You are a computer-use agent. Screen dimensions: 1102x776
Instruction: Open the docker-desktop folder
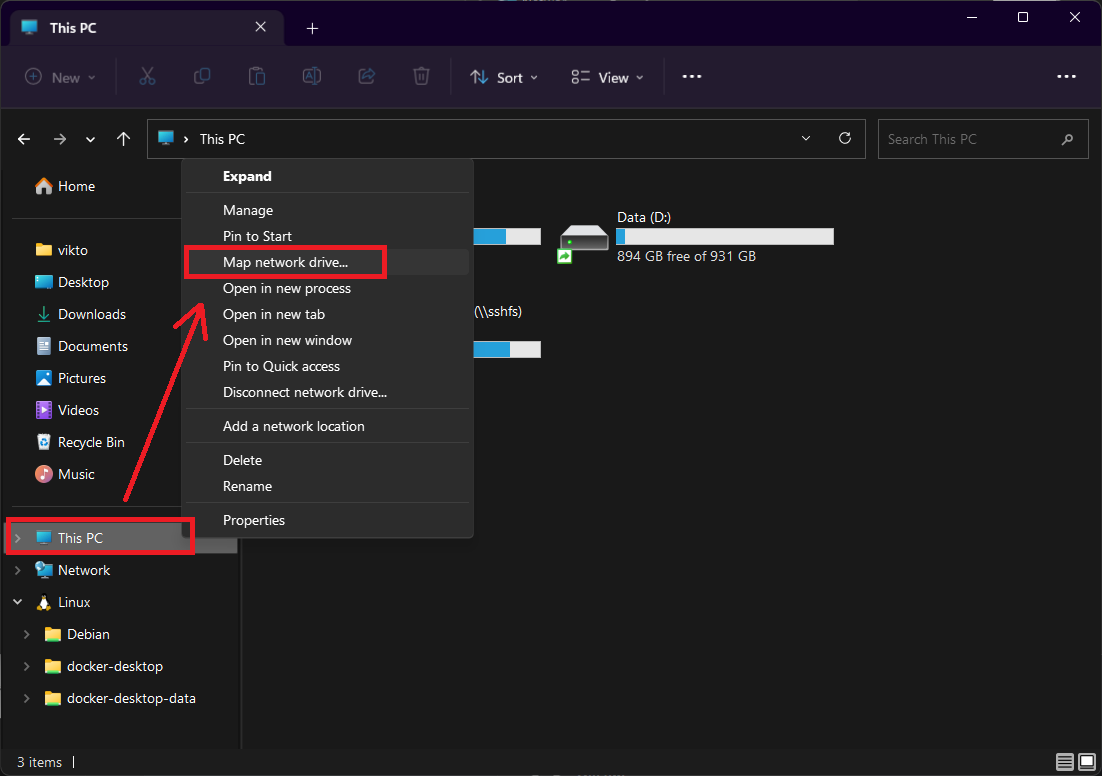(x=103, y=666)
